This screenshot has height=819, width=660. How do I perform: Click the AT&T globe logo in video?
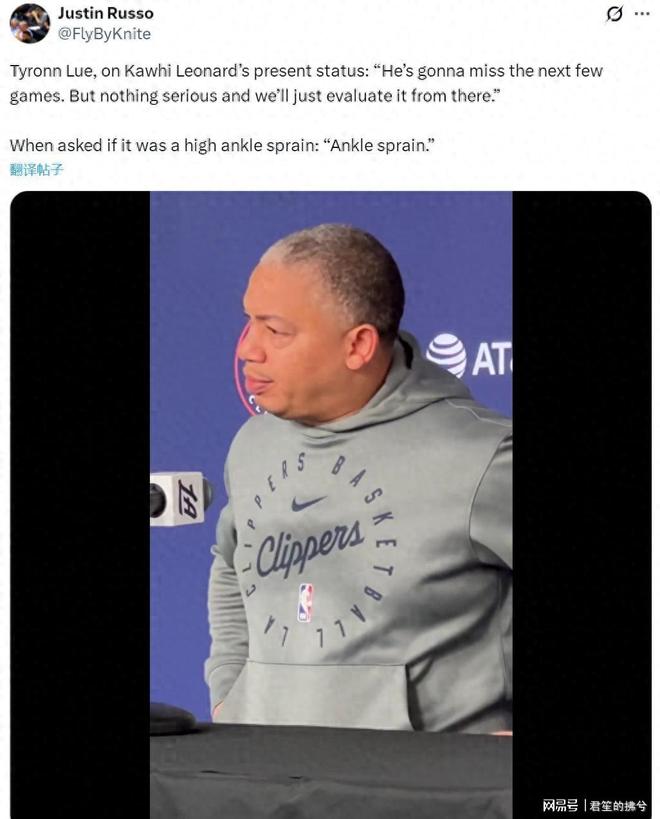446,355
